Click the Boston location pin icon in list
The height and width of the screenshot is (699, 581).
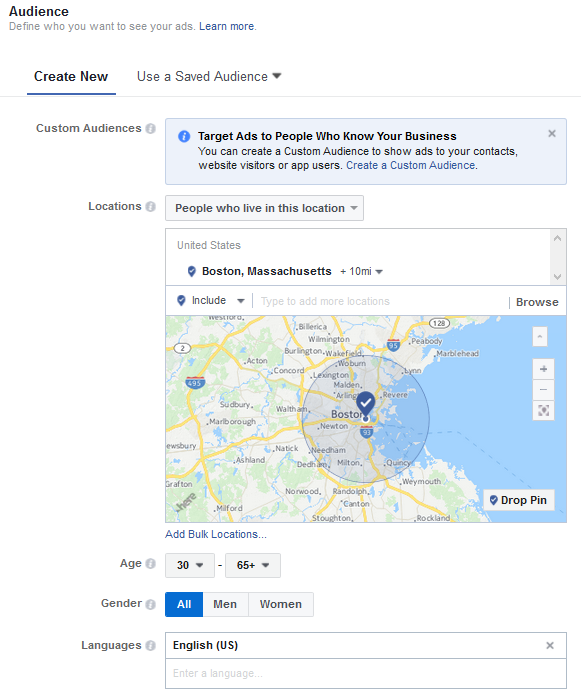point(192,271)
